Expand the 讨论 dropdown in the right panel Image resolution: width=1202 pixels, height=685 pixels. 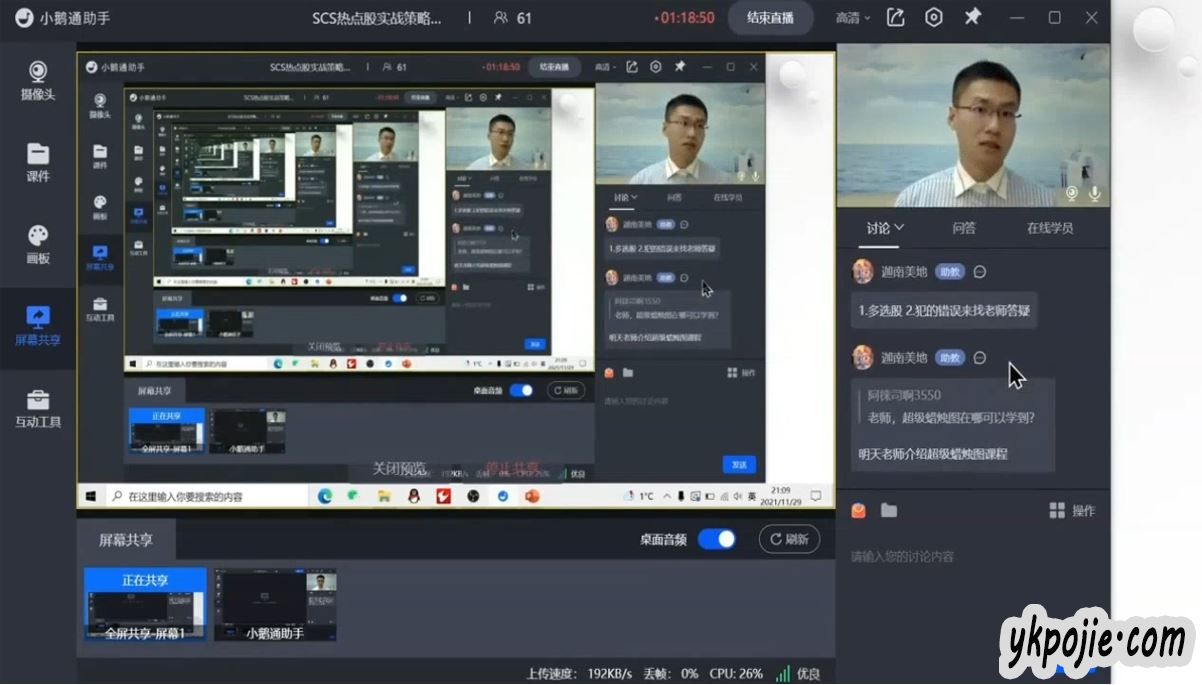[x=885, y=228]
